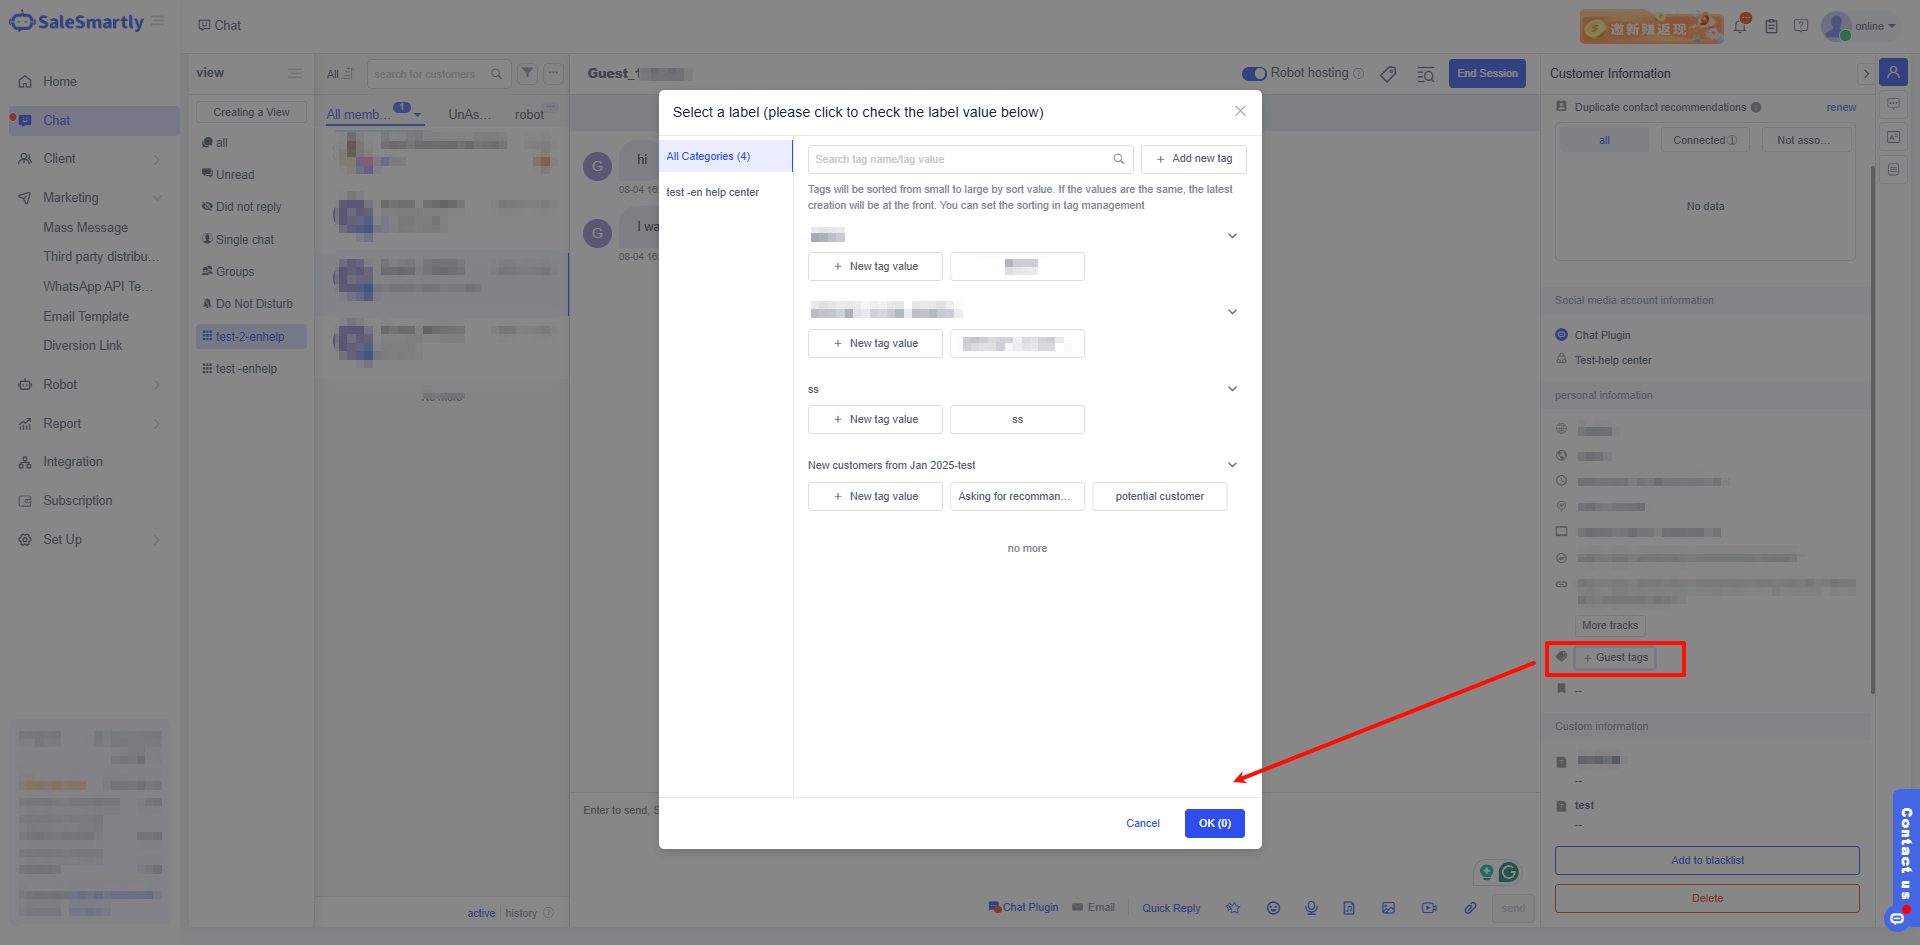This screenshot has width=1920, height=945.
Task: Click the tag name search field
Action: point(960,159)
